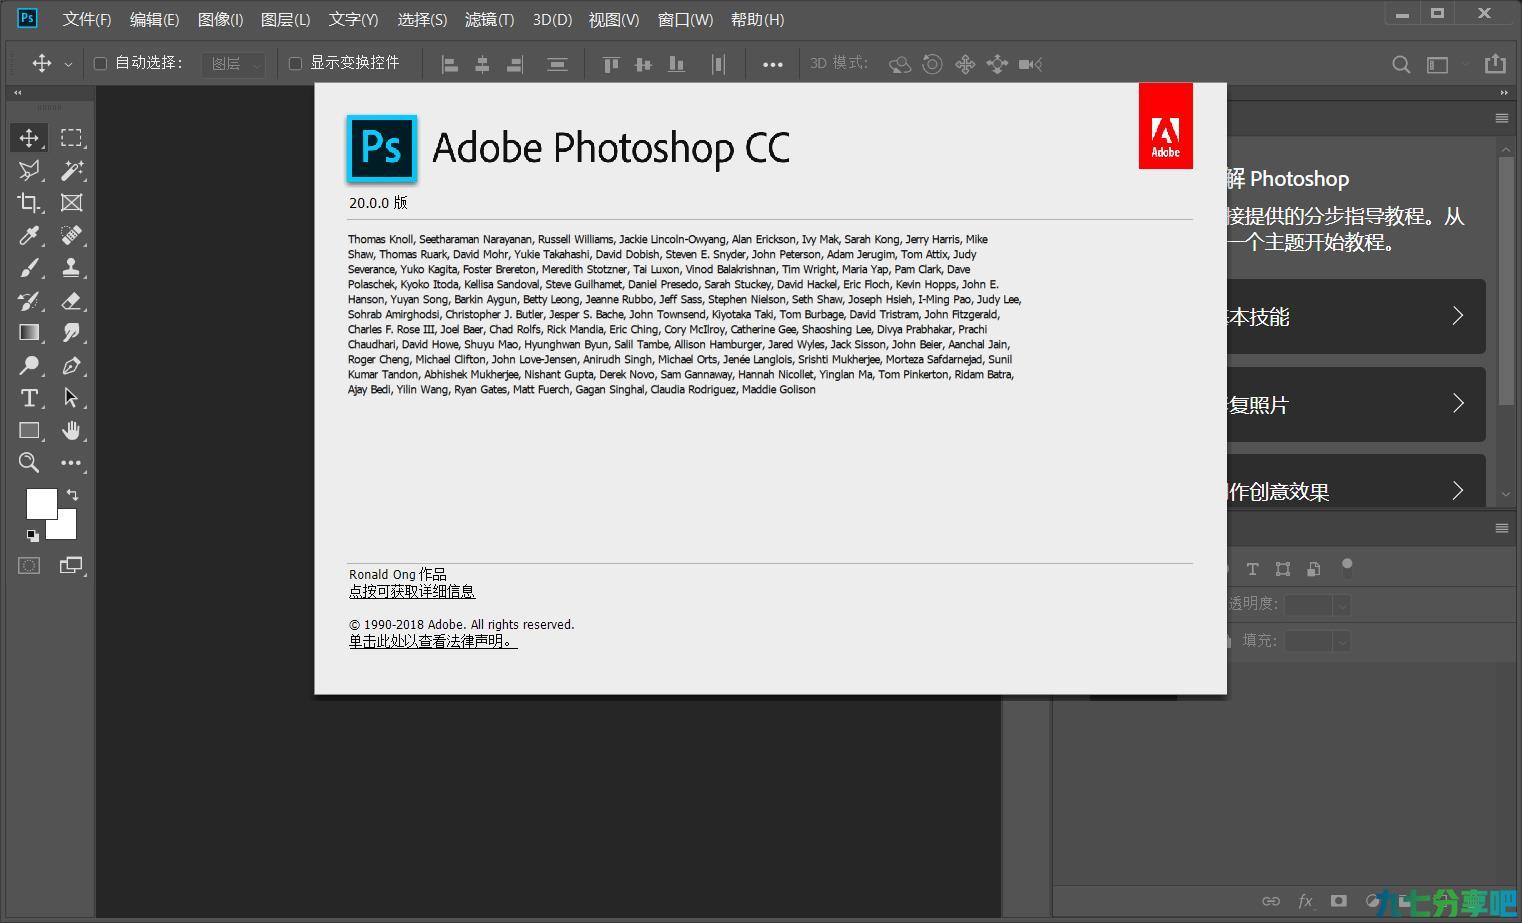Viewport: 1522px width, 923px height.
Task: Enable the 自动选择 checkbox
Action: coord(100,64)
